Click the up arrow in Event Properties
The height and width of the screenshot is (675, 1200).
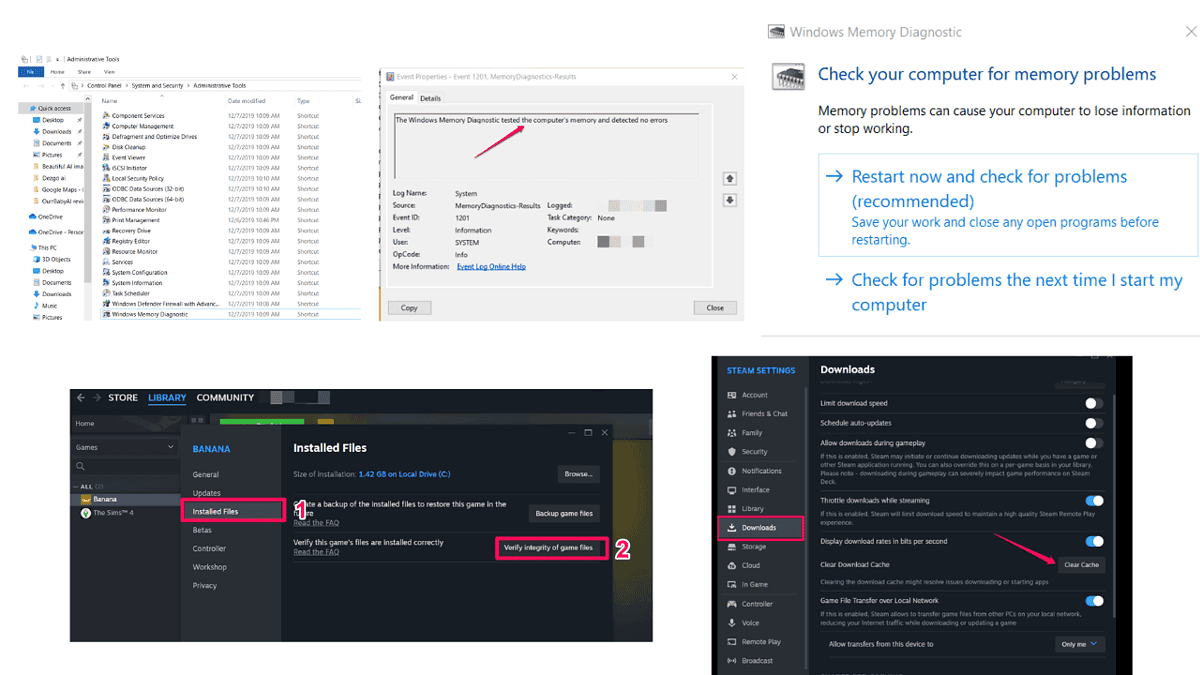(x=730, y=178)
